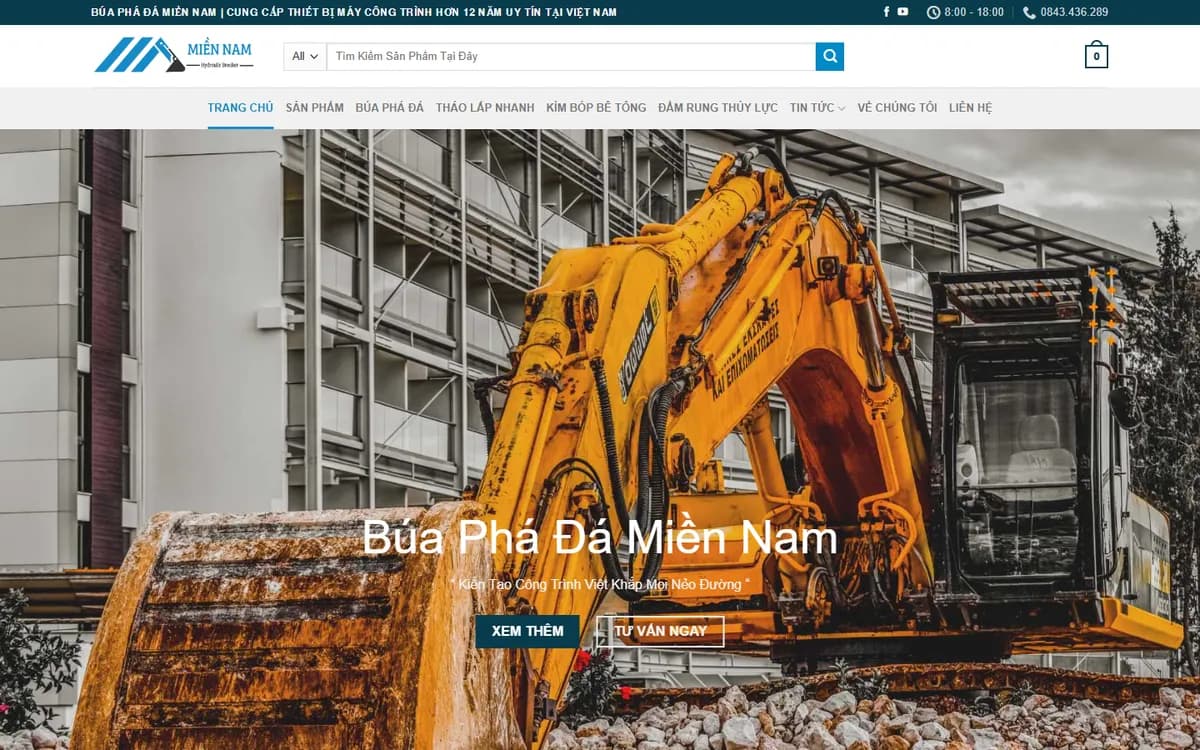This screenshot has width=1200, height=750.
Task: Click the clock icon beside 8:00 - 18:00
Action: [933, 12]
